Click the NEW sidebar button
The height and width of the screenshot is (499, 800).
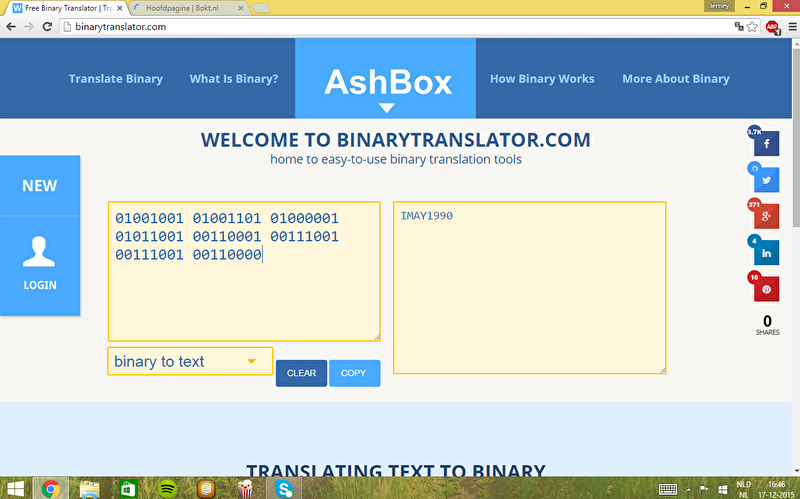40,186
